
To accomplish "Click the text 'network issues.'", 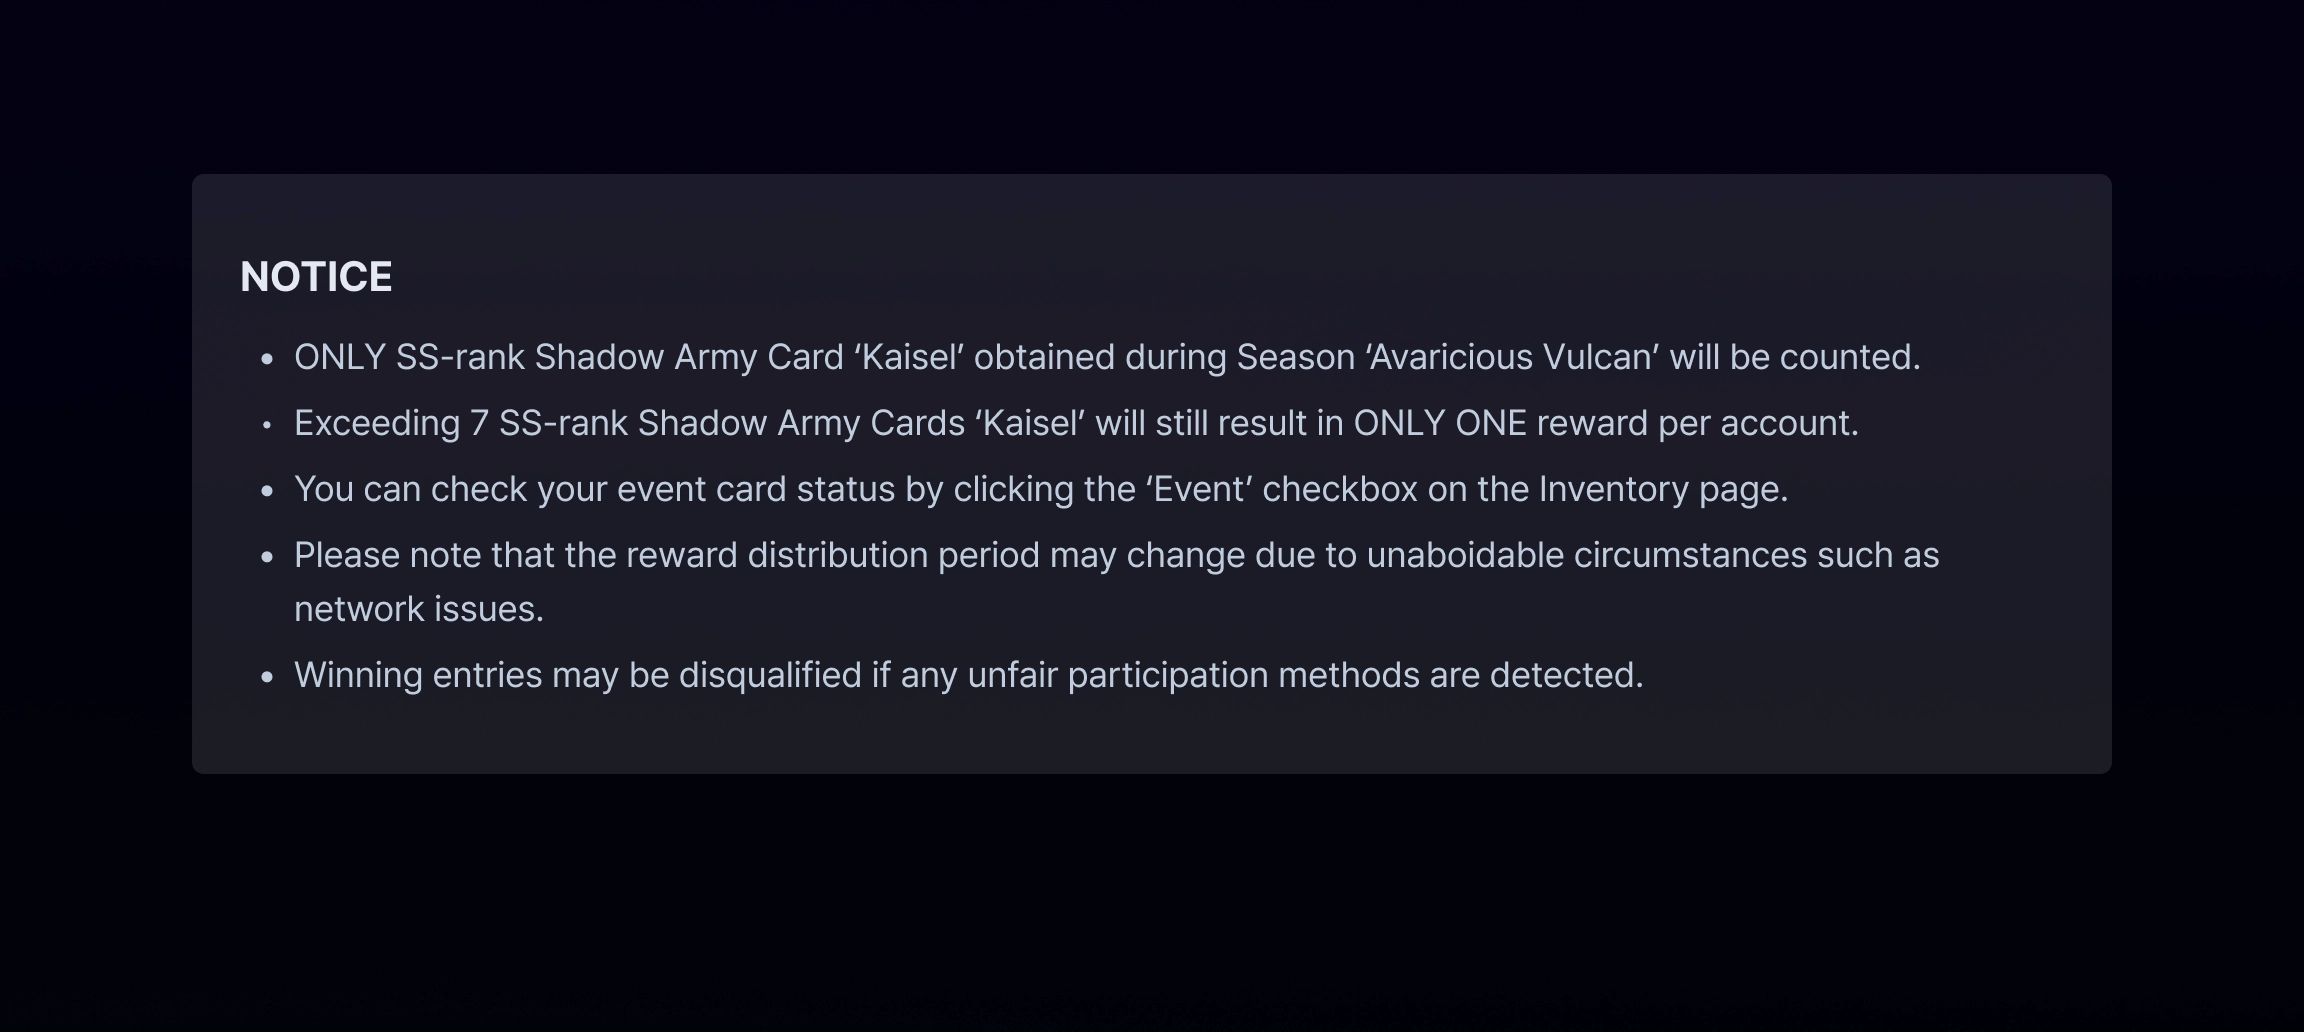I will click(x=419, y=609).
